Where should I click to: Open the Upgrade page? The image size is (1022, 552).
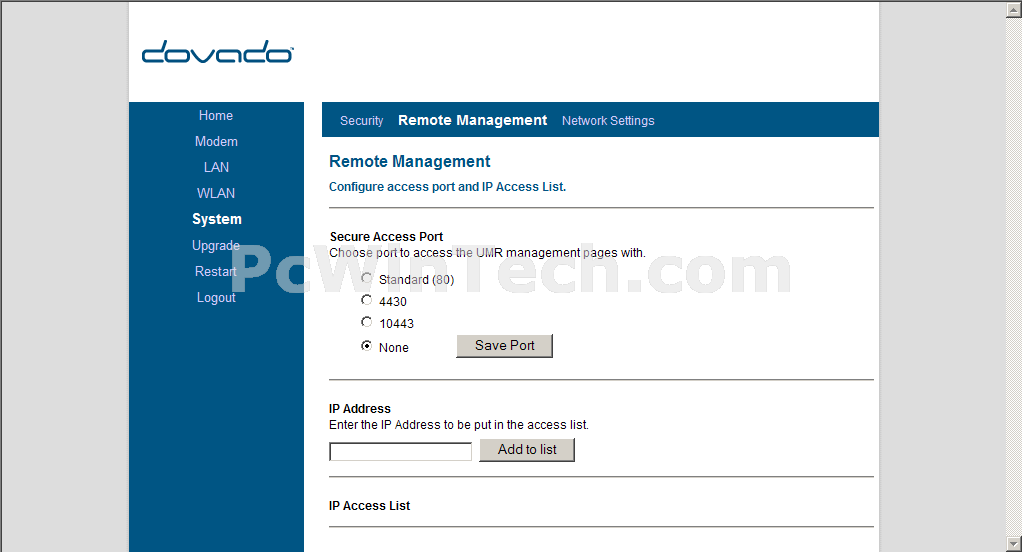click(x=216, y=246)
